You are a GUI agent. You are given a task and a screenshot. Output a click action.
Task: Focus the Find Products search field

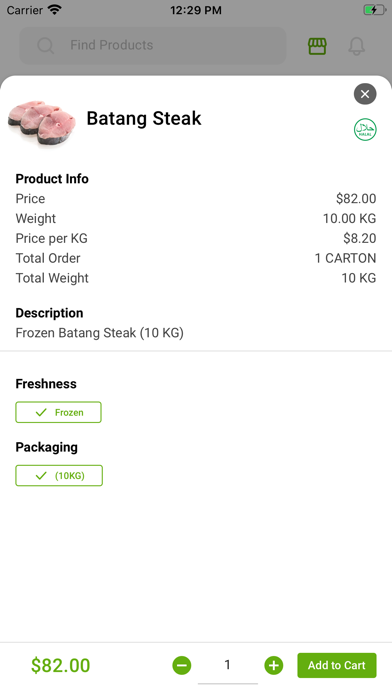153,45
